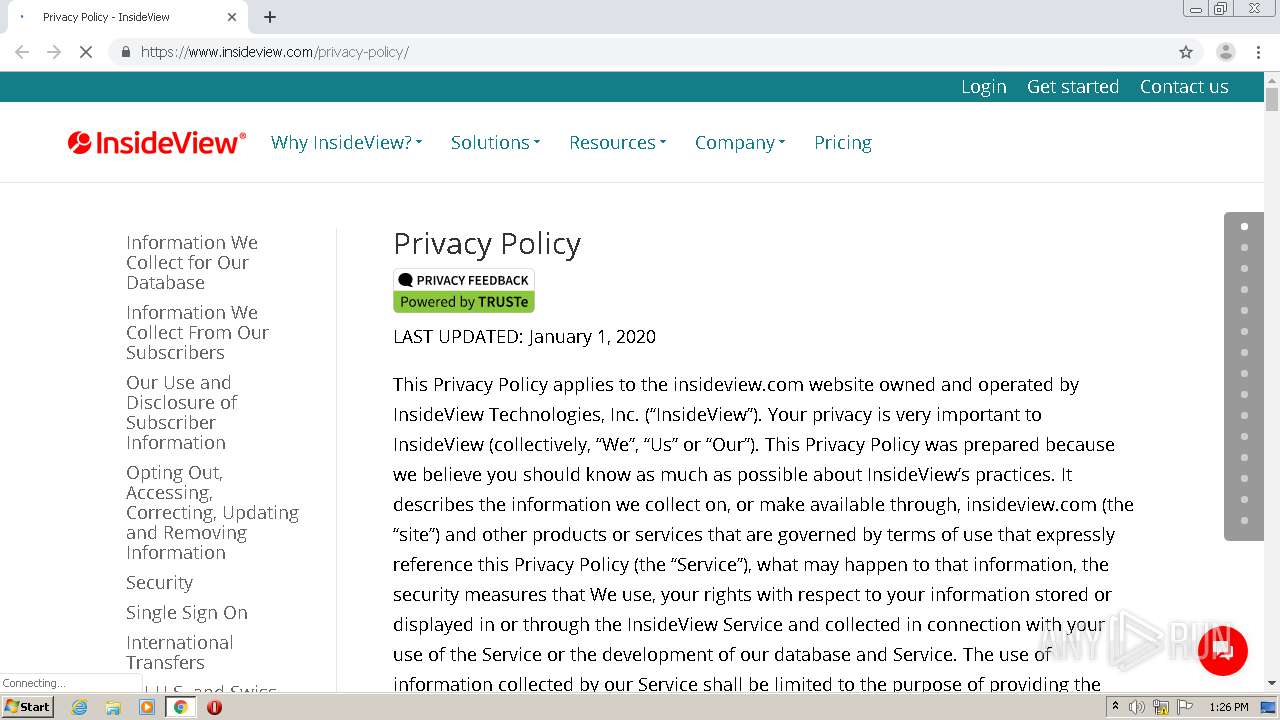
Task: Stop loading page with X button
Action: 86,52
